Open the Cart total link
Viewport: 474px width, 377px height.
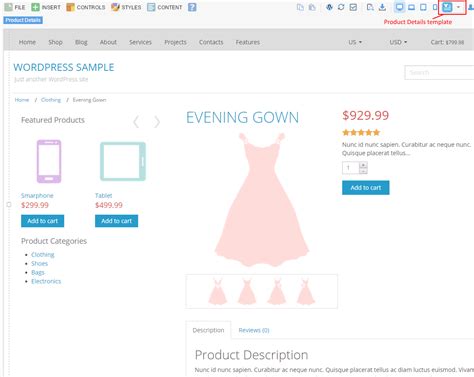coord(447,42)
